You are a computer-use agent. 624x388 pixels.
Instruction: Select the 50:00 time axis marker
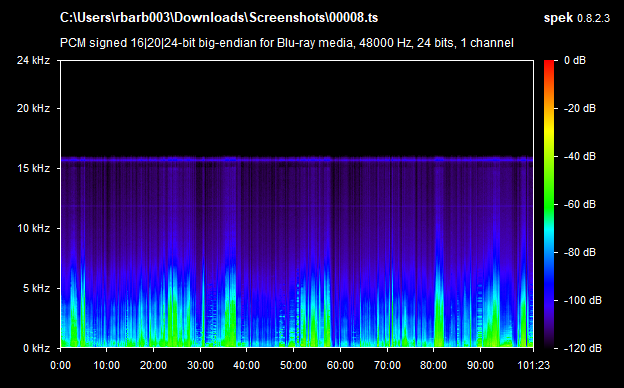293,365
